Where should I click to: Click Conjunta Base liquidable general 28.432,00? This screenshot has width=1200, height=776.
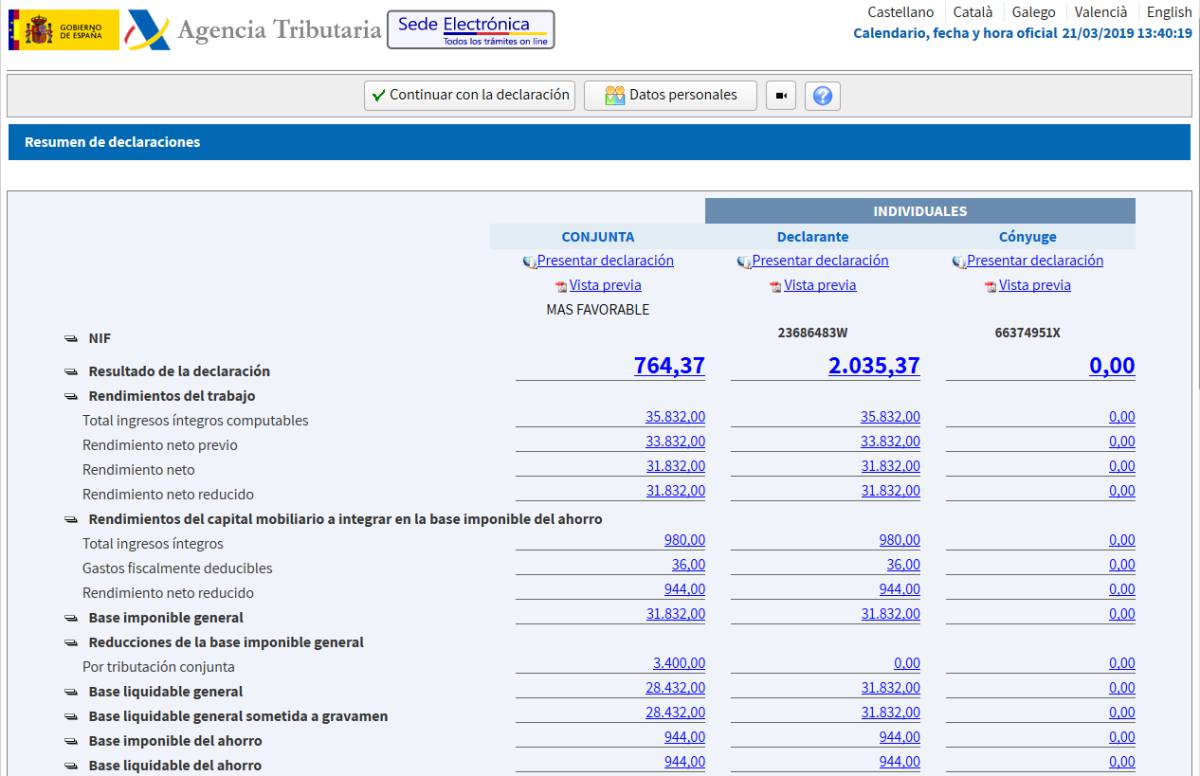[675, 687]
